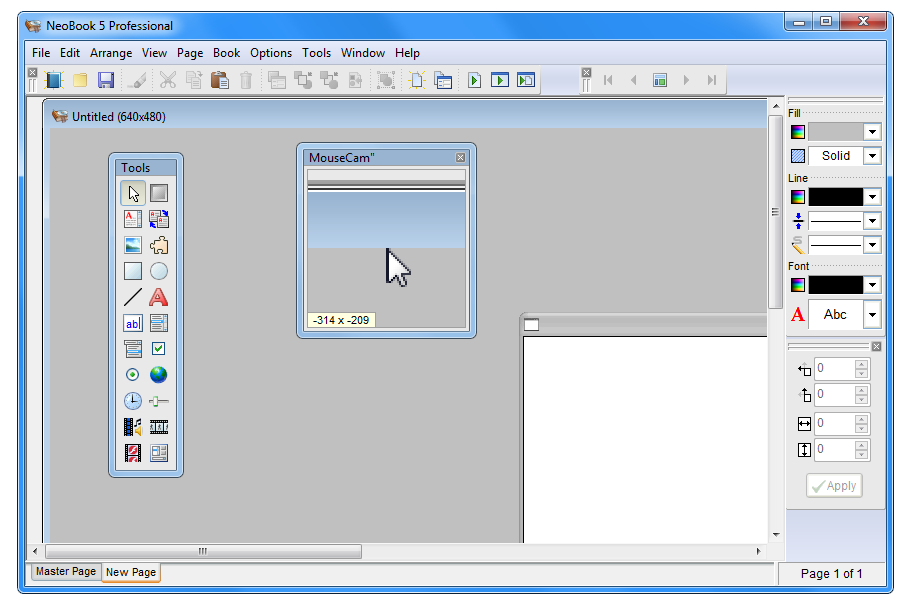This screenshot has width=914, height=610.
Task: Click the 'Page 1 of 1' status text
Action: (x=831, y=574)
